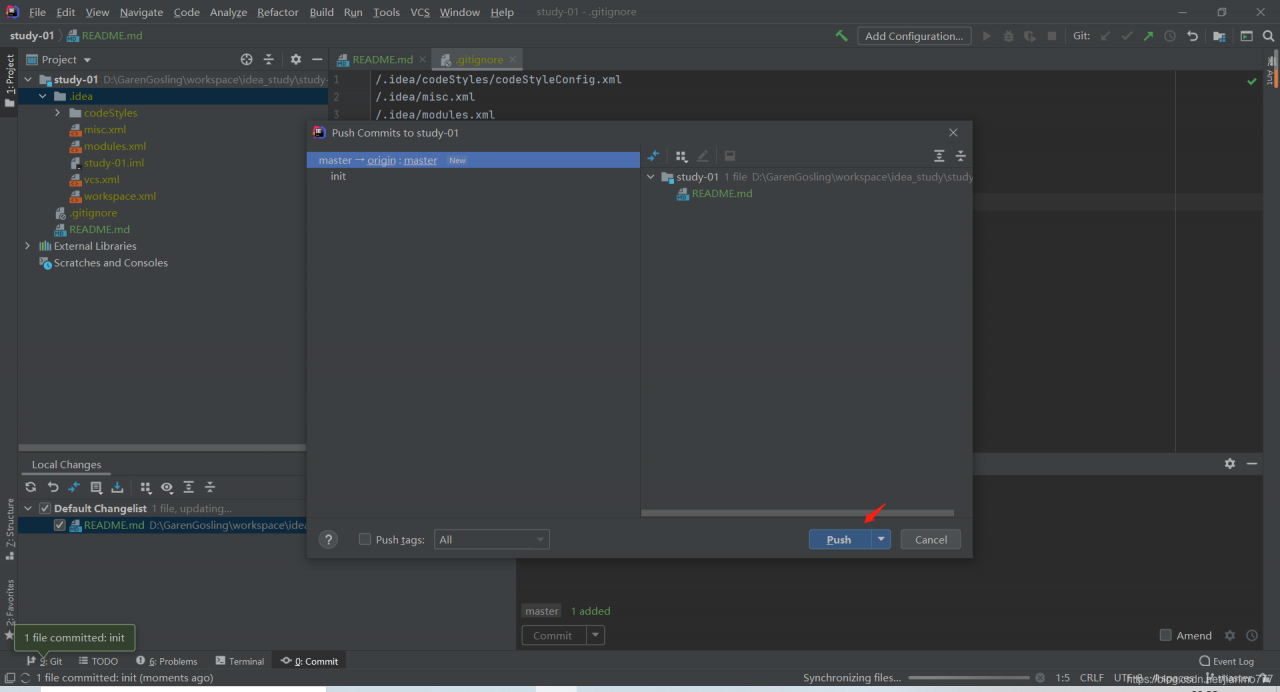Click Collapse All icon in Local Changes toolbar
Image resolution: width=1280 pixels, height=692 pixels.
tap(210, 487)
